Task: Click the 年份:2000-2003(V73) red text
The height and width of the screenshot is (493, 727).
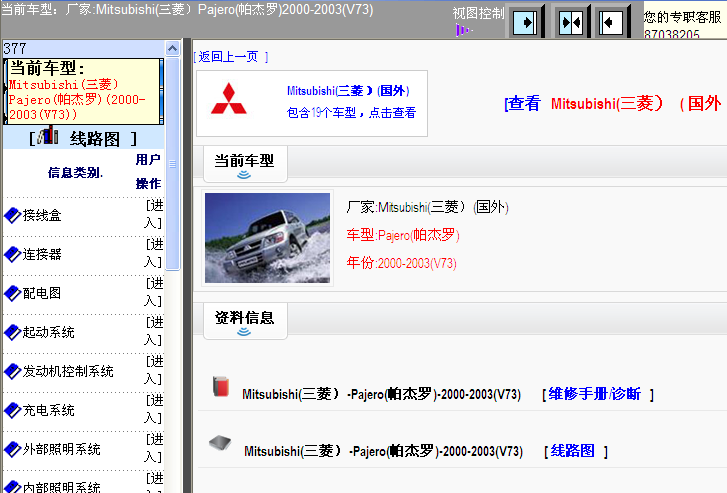Action: (402, 263)
